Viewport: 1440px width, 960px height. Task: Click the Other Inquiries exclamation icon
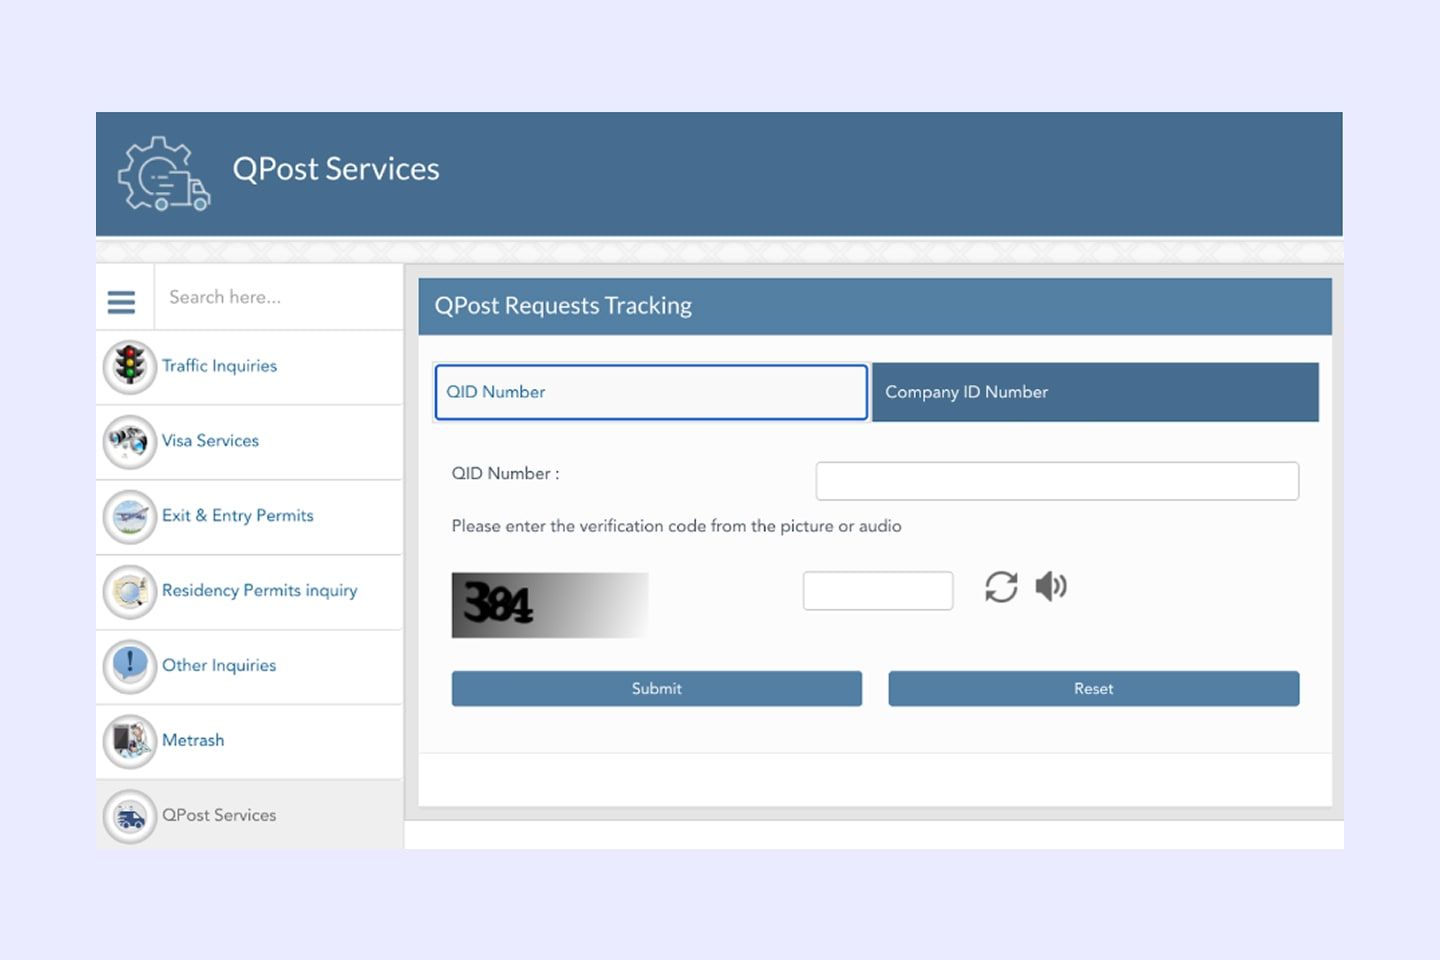130,666
